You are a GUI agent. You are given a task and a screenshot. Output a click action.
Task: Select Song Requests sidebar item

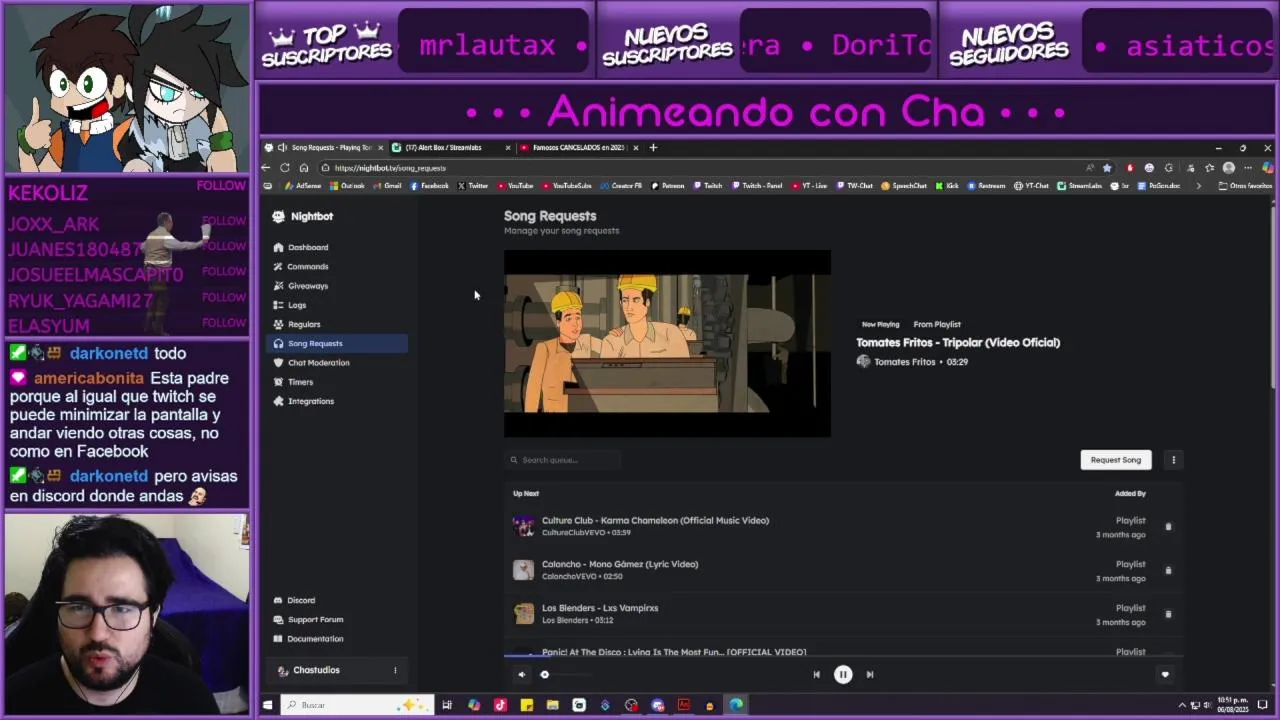pos(337,343)
